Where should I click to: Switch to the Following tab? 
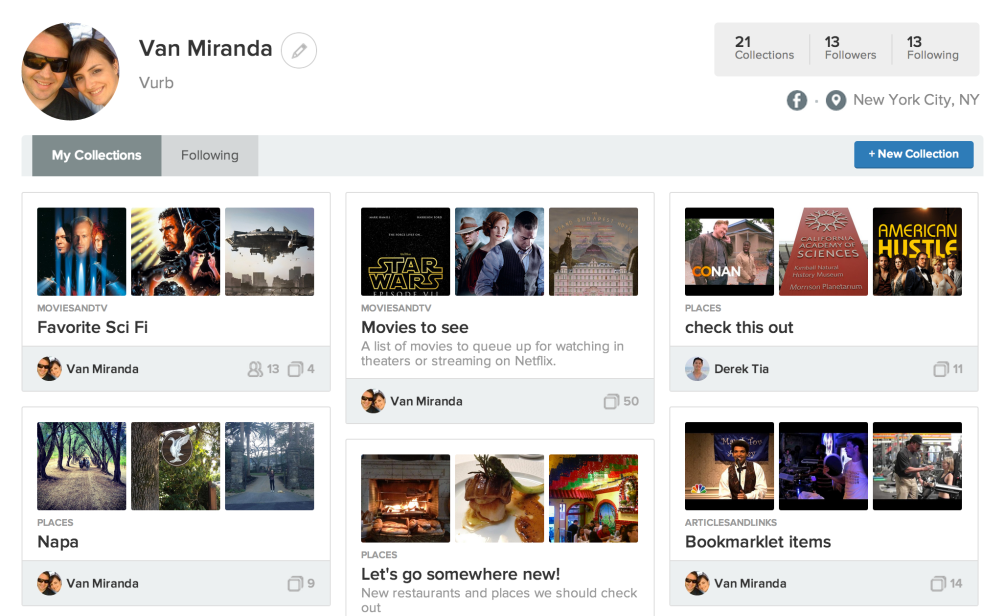(210, 155)
